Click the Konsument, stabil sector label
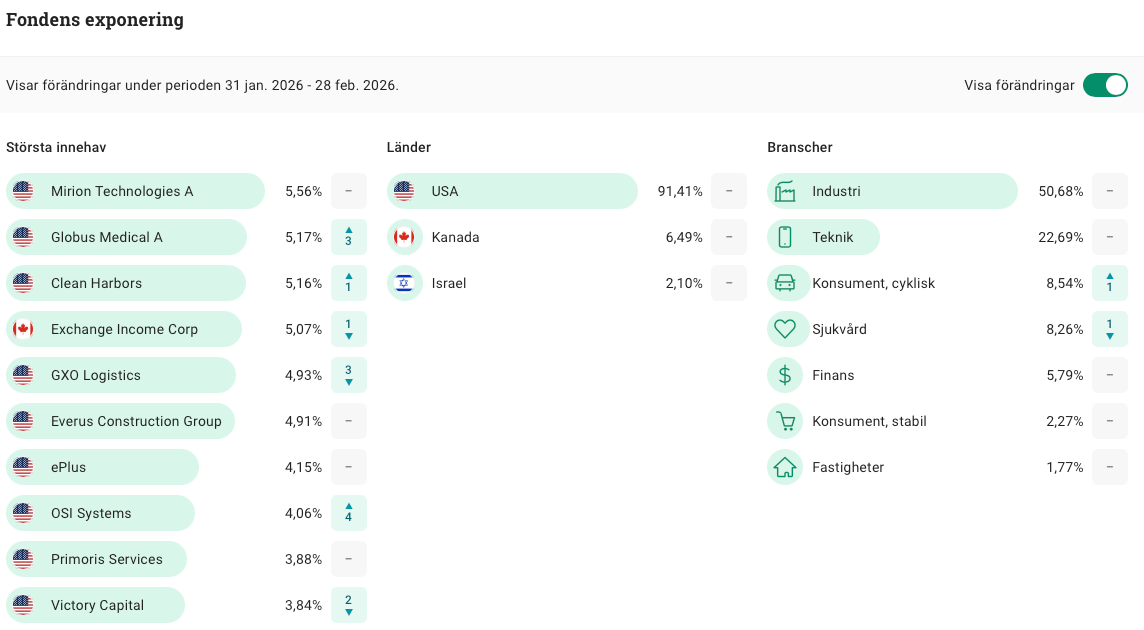 869,421
